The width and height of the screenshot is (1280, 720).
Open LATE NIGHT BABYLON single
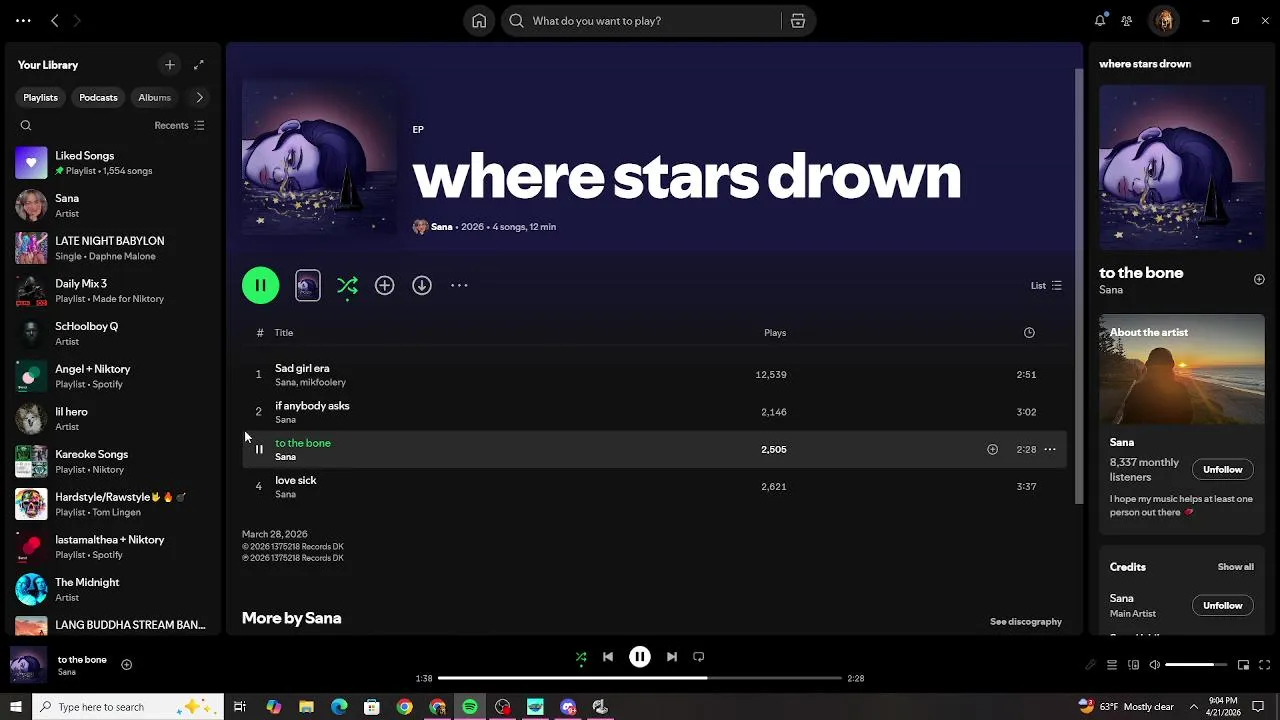coord(112,248)
